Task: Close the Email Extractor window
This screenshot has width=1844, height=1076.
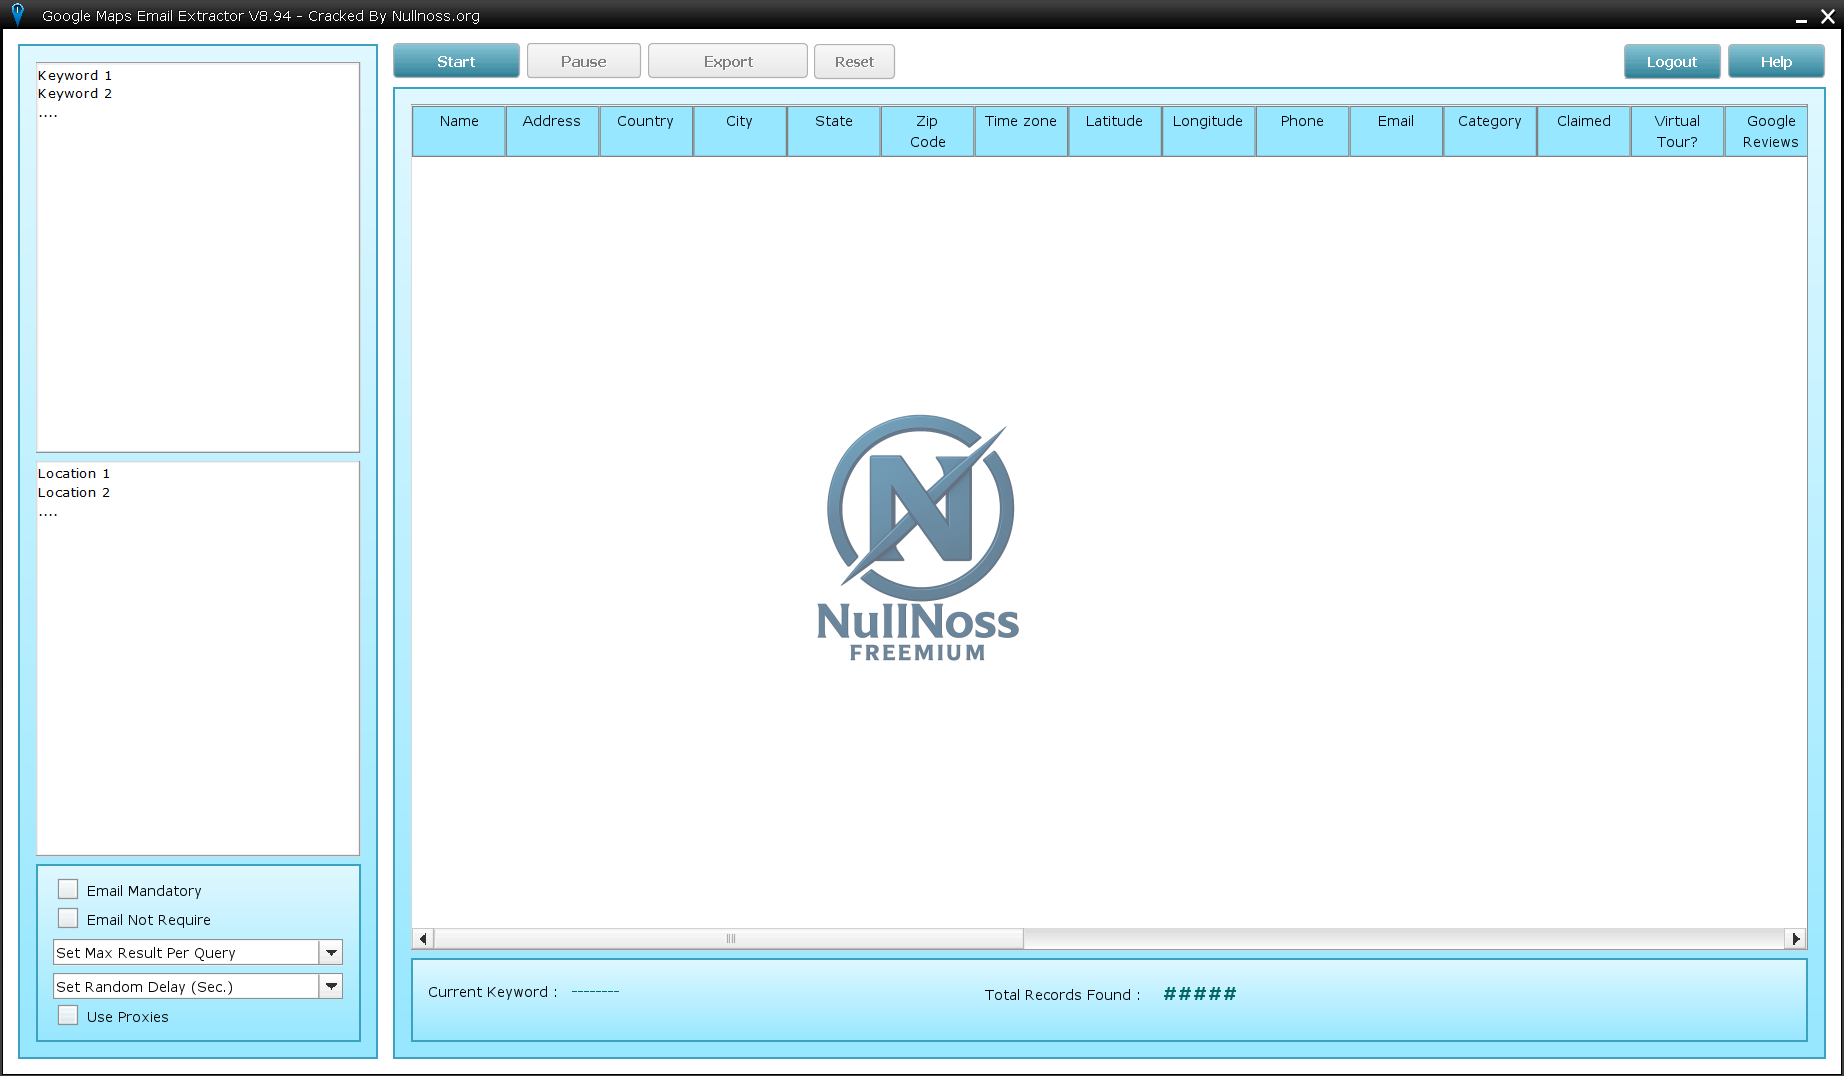Action: 1827,16
